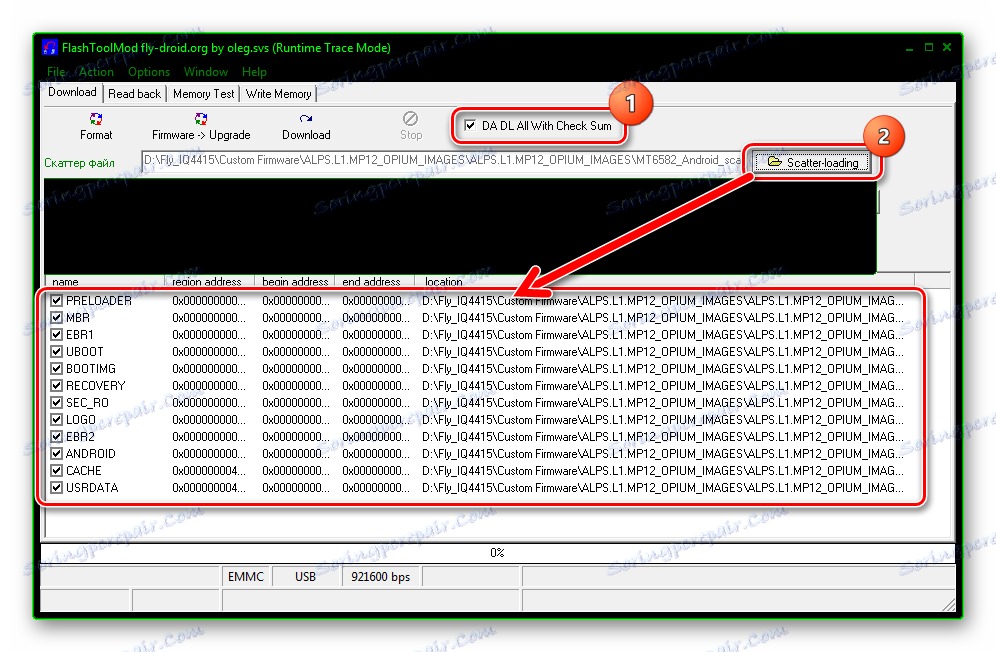Click the EMMC status bar entry

pyautogui.click(x=246, y=576)
